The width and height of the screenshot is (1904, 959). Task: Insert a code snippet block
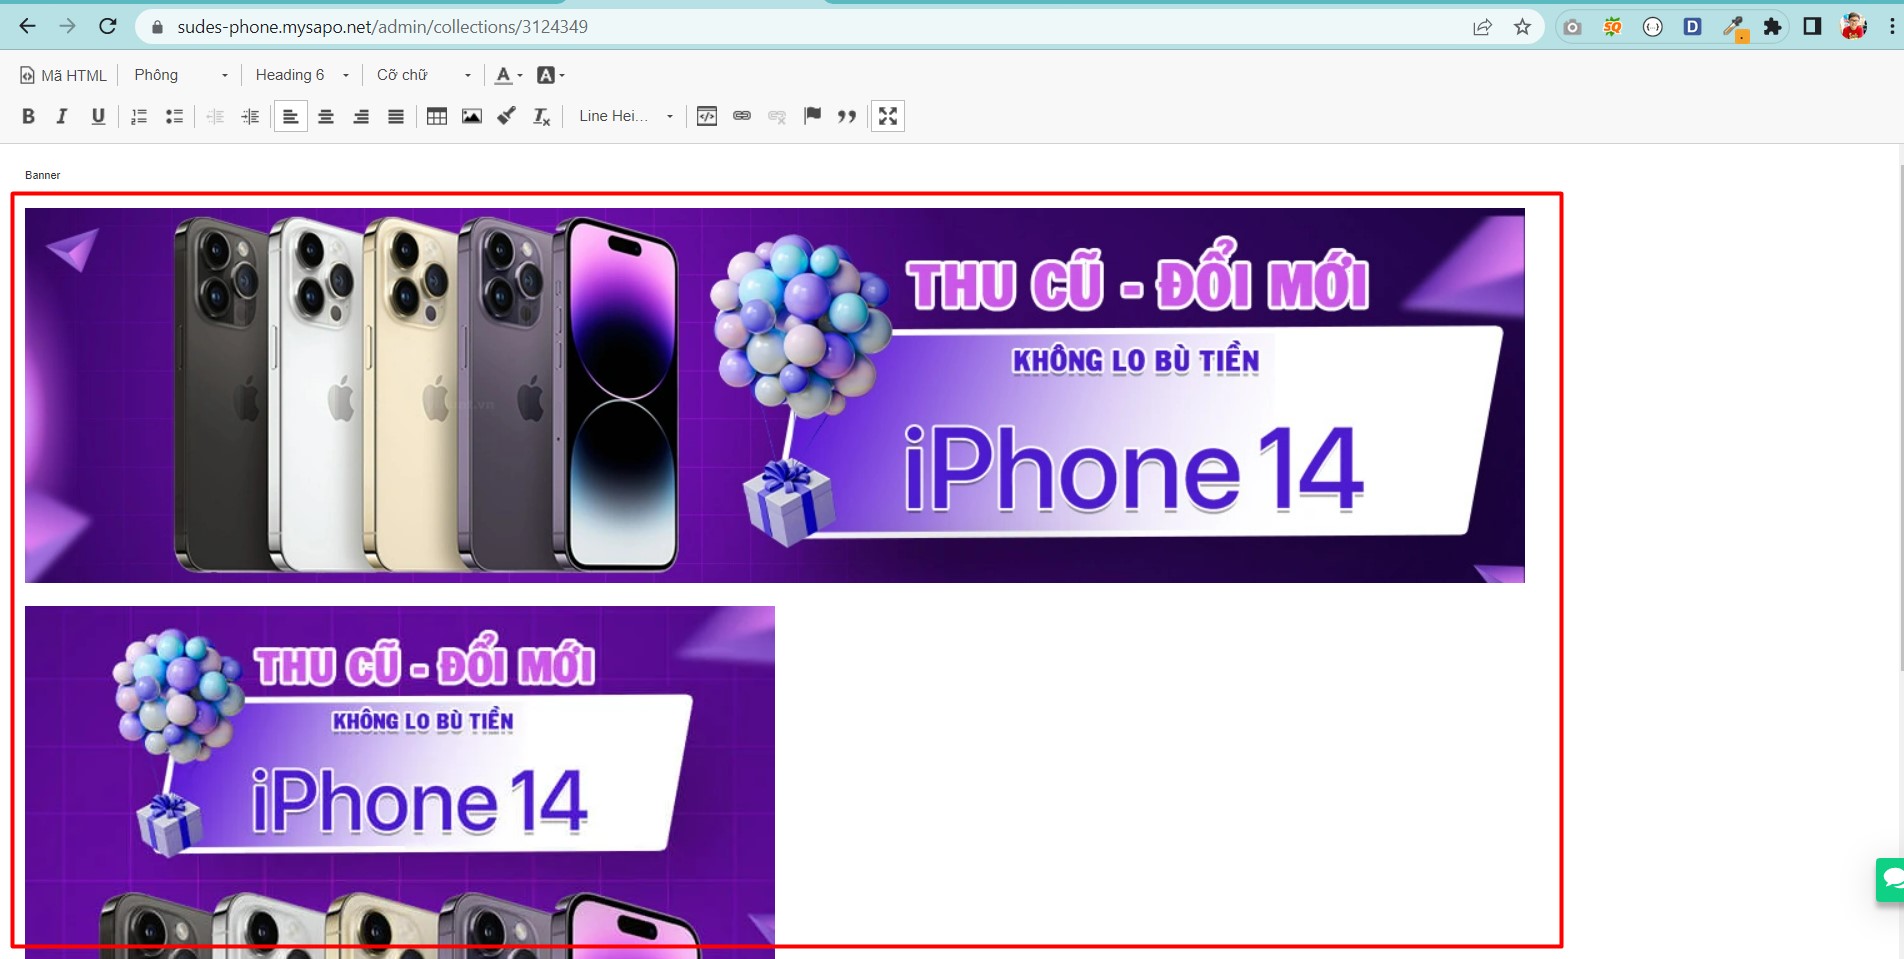click(707, 116)
